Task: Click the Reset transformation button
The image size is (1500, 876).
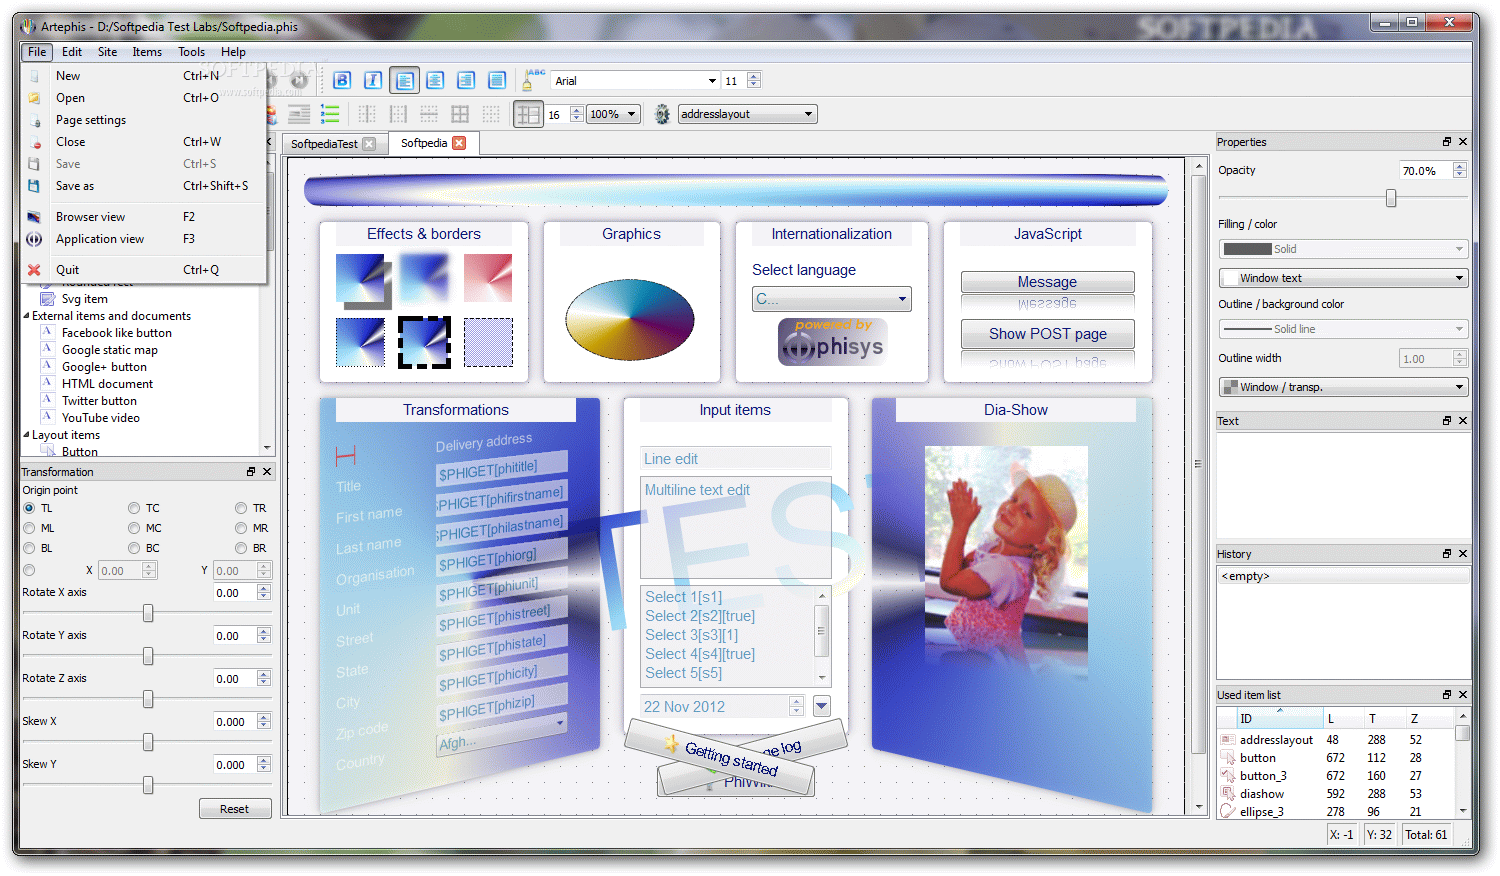Action: [235, 809]
